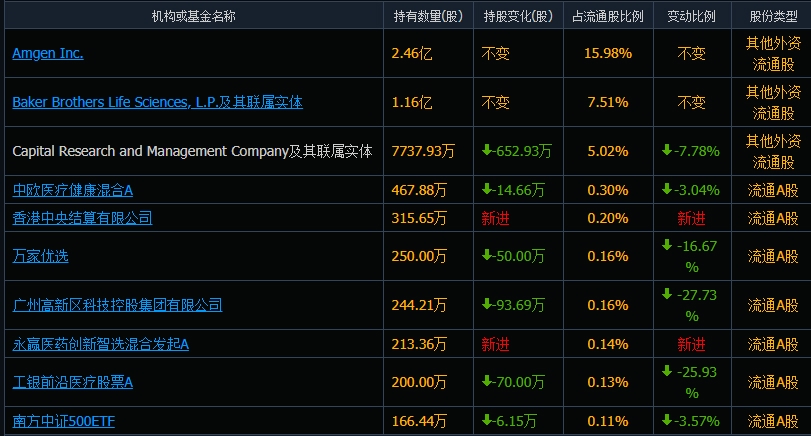This screenshot has height=436, width=811.
Task: Select the -652.93万 change value
Action: click(517, 152)
